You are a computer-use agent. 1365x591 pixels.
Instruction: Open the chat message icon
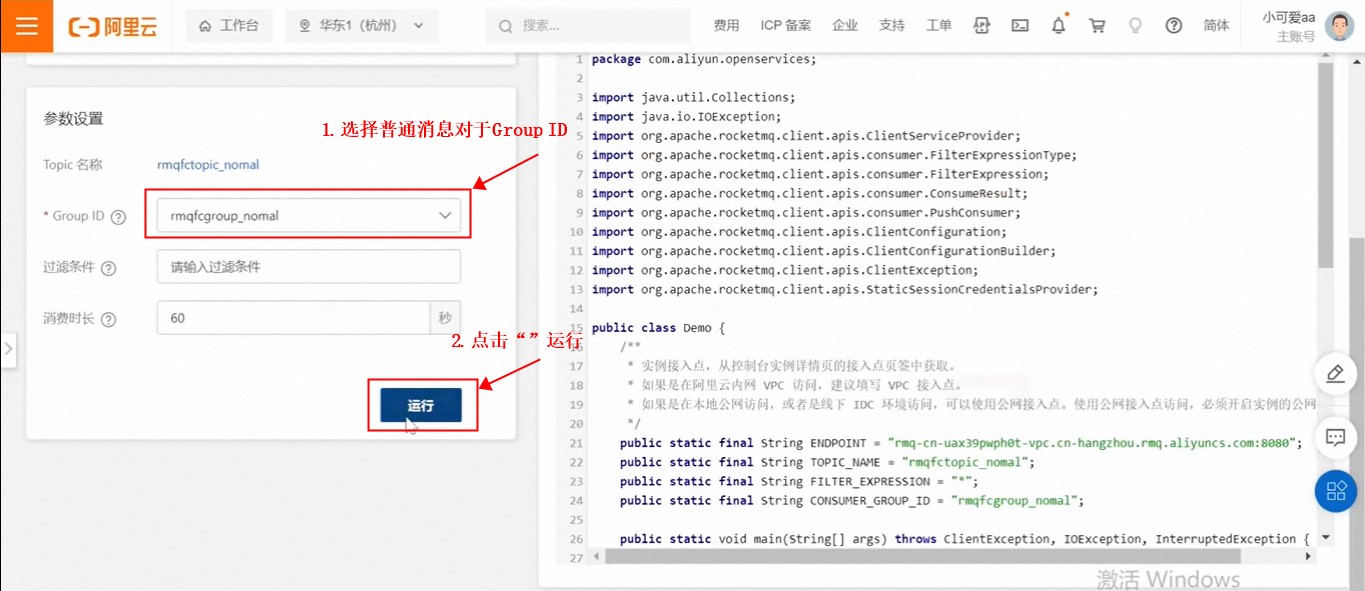click(x=1335, y=437)
